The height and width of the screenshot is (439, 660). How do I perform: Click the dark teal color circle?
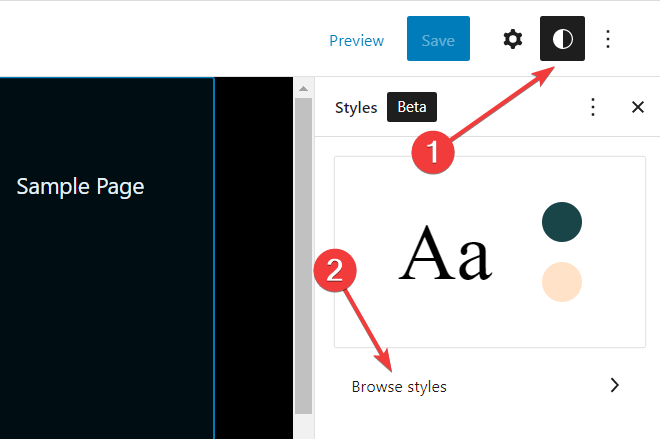[562, 222]
